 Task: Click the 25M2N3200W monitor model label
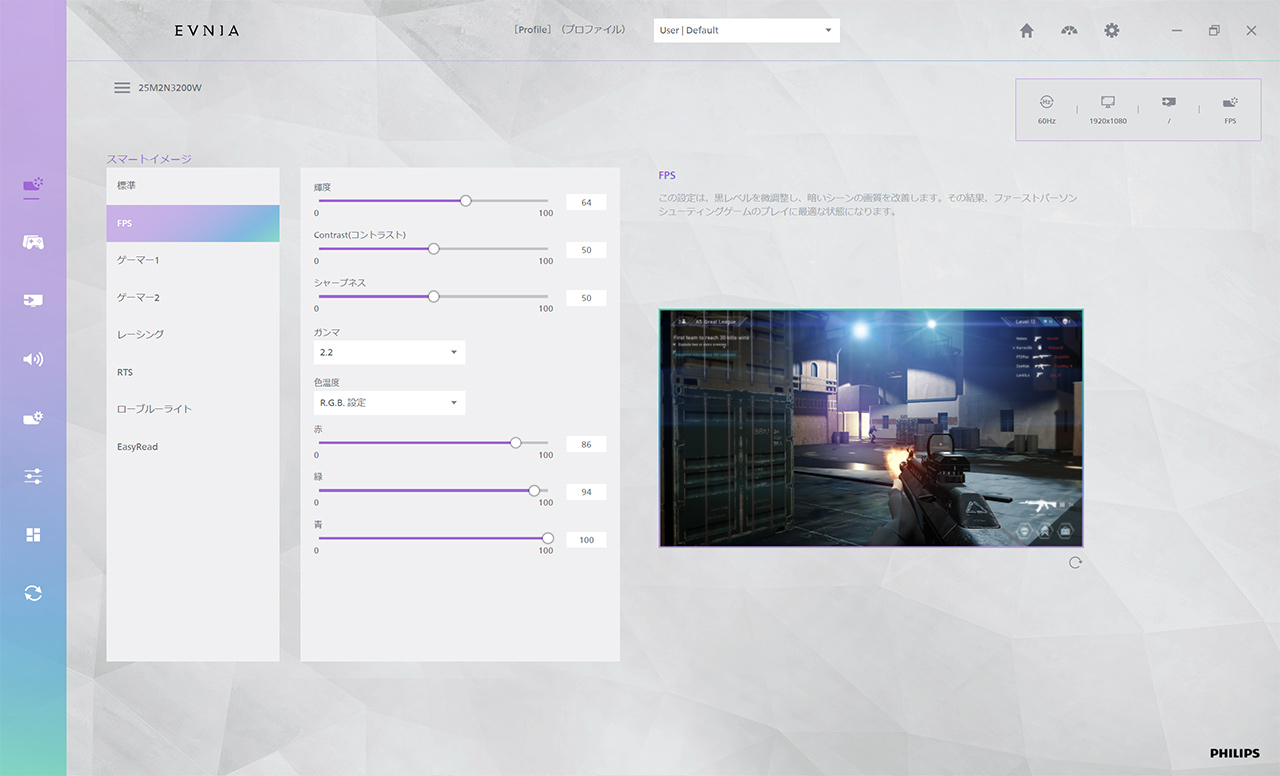171,88
